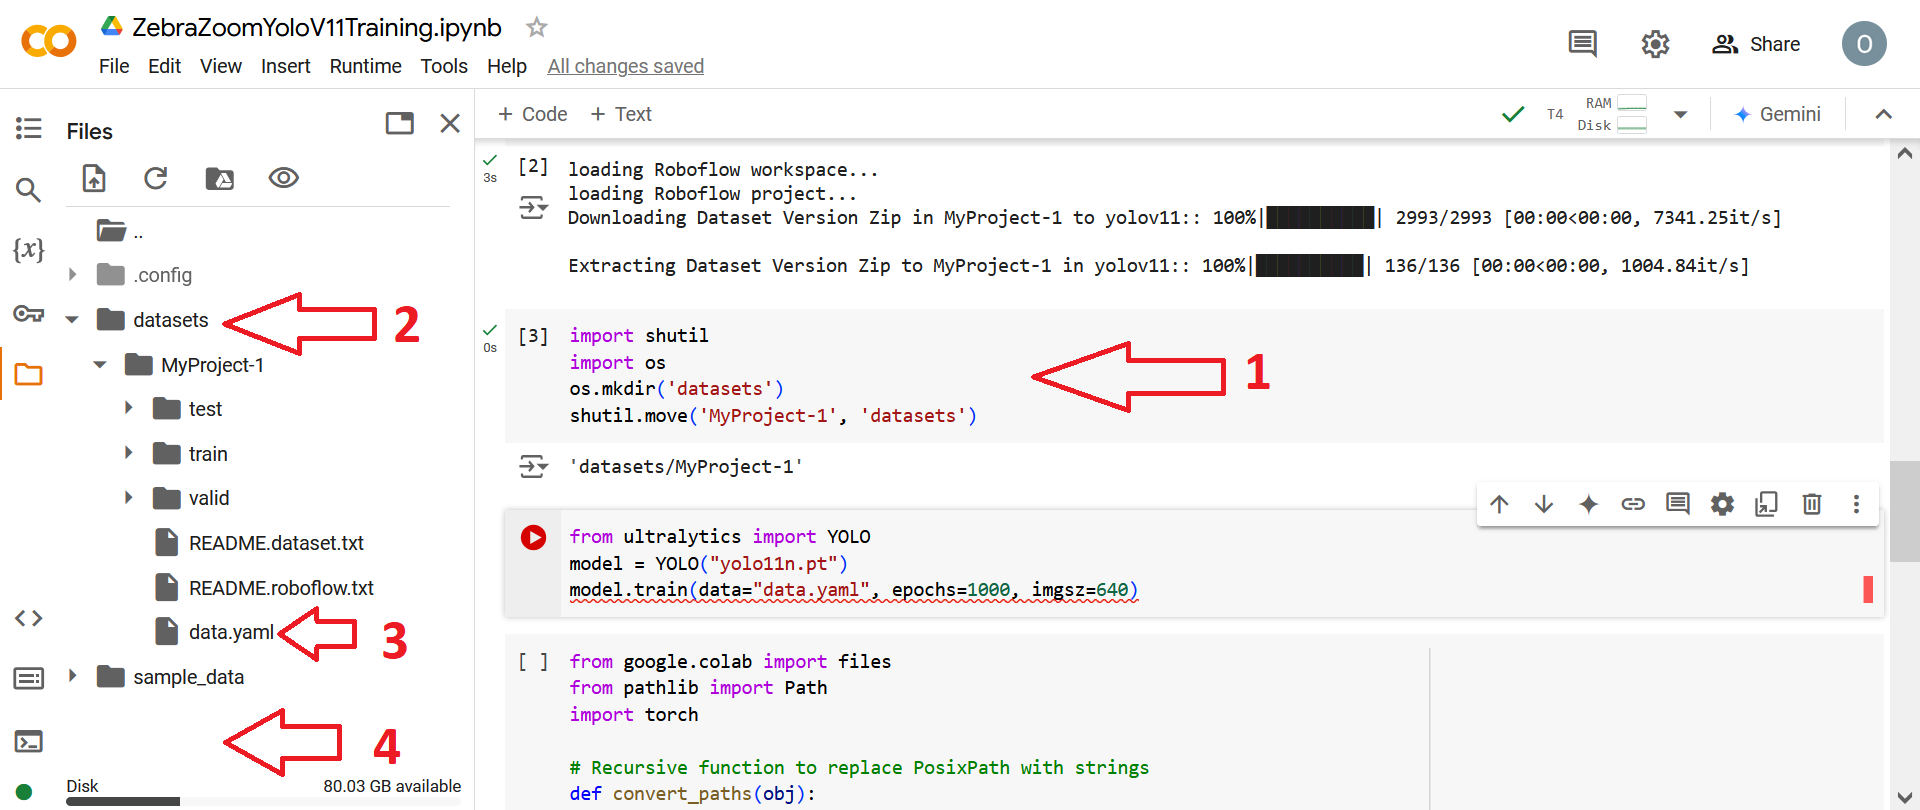Open the Edit menu
This screenshot has width=1920, height=810.
164,66
